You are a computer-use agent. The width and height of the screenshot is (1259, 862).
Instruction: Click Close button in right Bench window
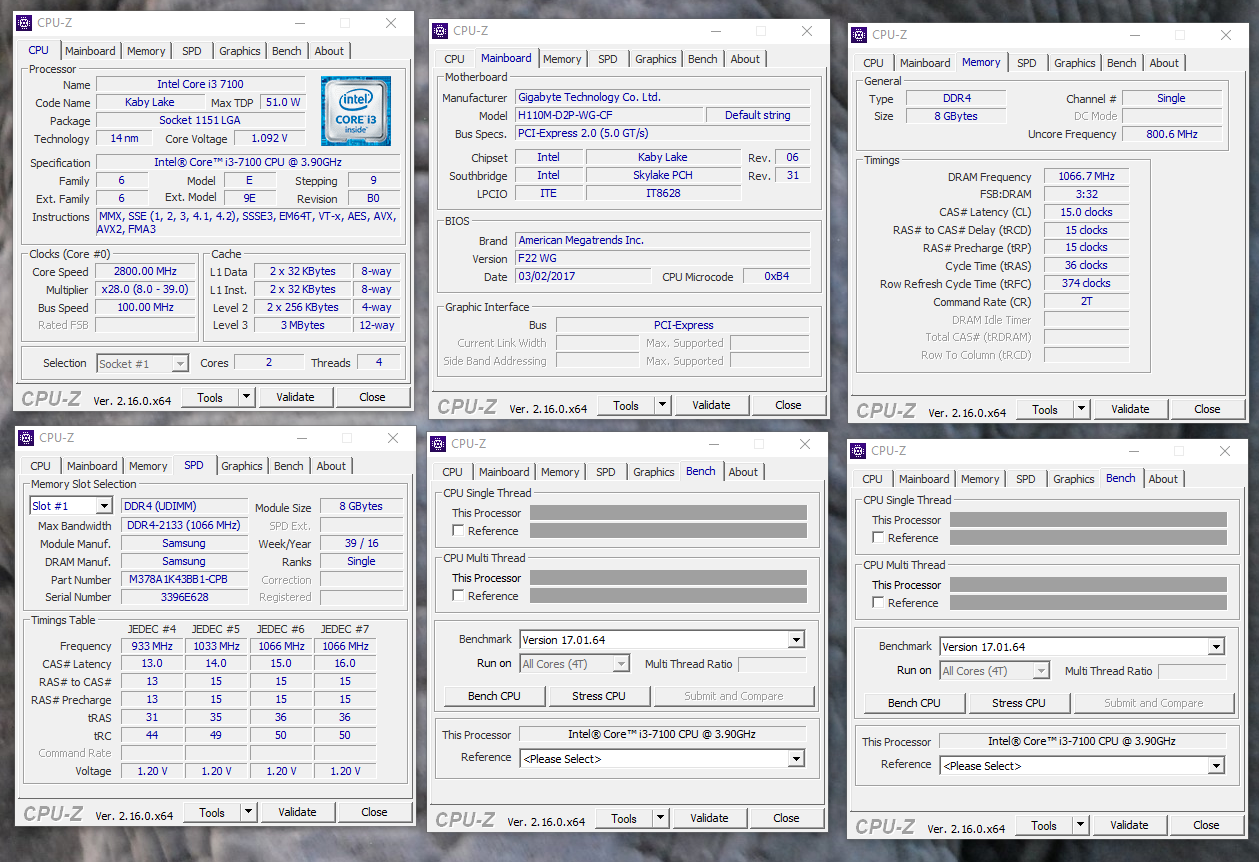tap(1206, 825)
